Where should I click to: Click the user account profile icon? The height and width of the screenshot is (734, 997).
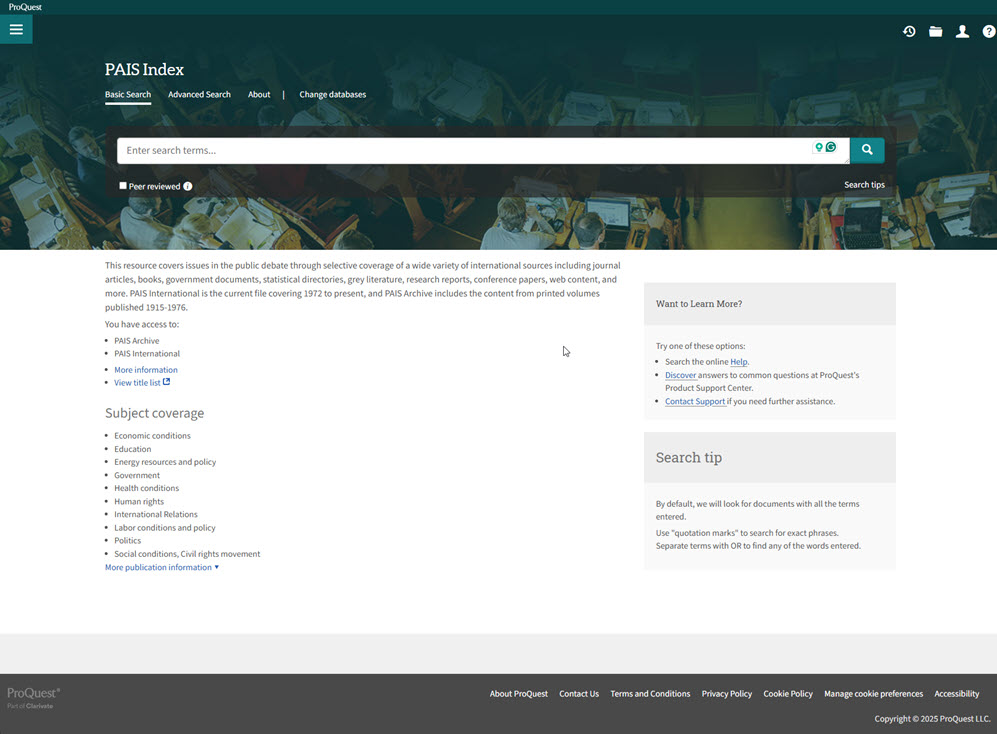coord(962,32)
